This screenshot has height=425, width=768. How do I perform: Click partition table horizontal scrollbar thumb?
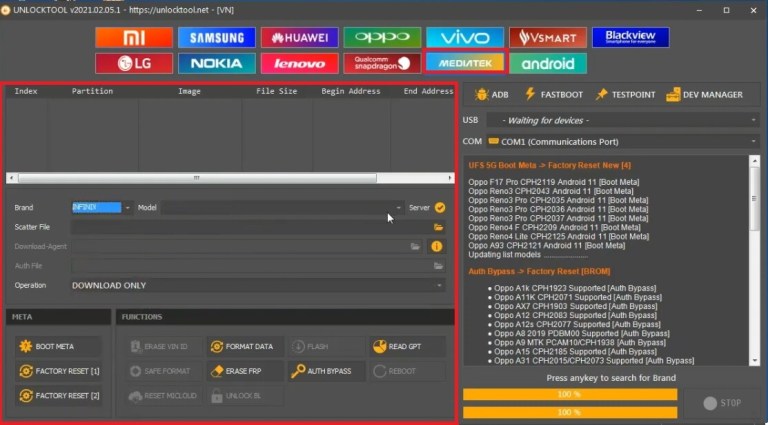click(x=197, y=178)
